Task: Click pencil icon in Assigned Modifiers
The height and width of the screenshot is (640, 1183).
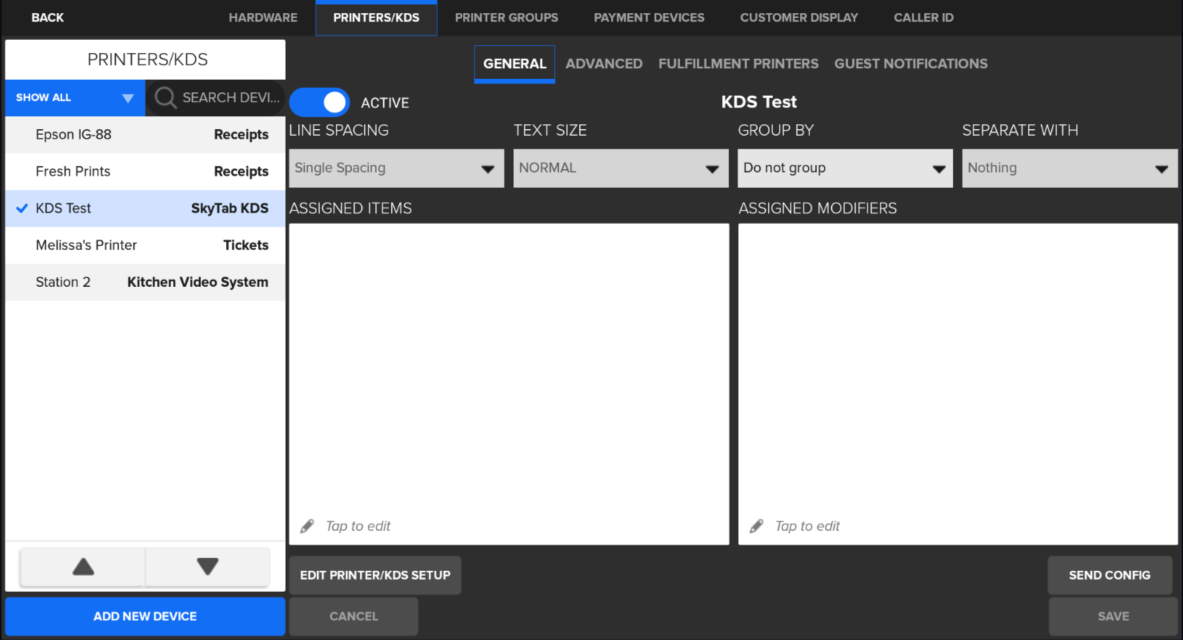Action: coord(757,526)
